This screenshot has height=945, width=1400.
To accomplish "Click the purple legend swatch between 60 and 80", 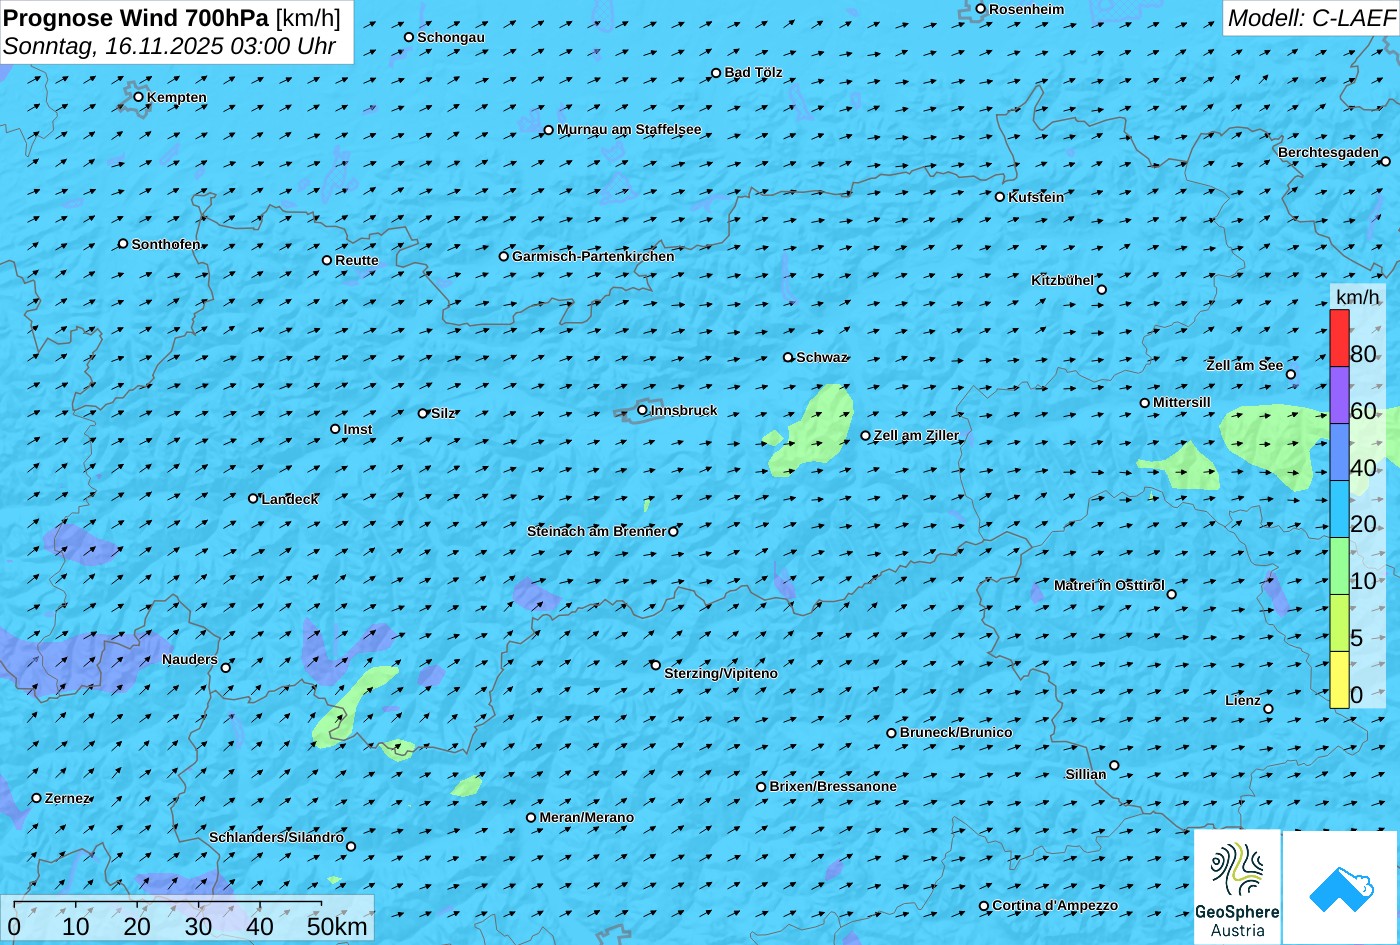I will (x=1339, y=395).
